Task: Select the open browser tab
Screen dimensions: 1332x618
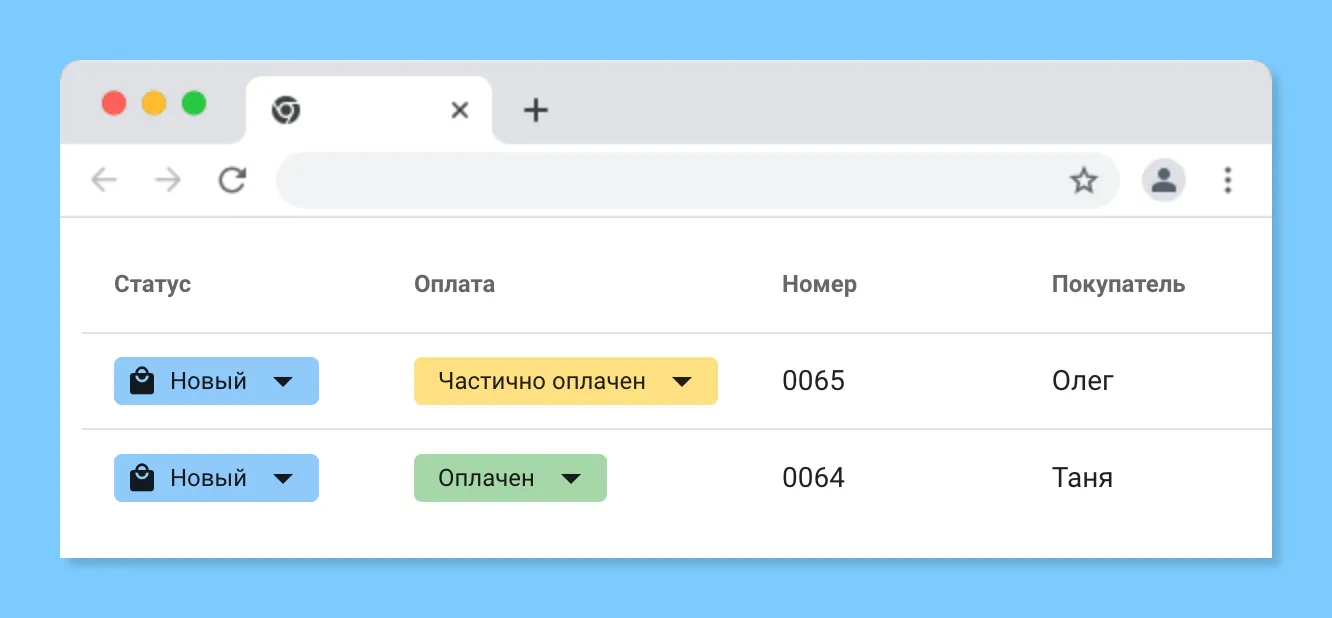Action: click(x=370, y=110)
